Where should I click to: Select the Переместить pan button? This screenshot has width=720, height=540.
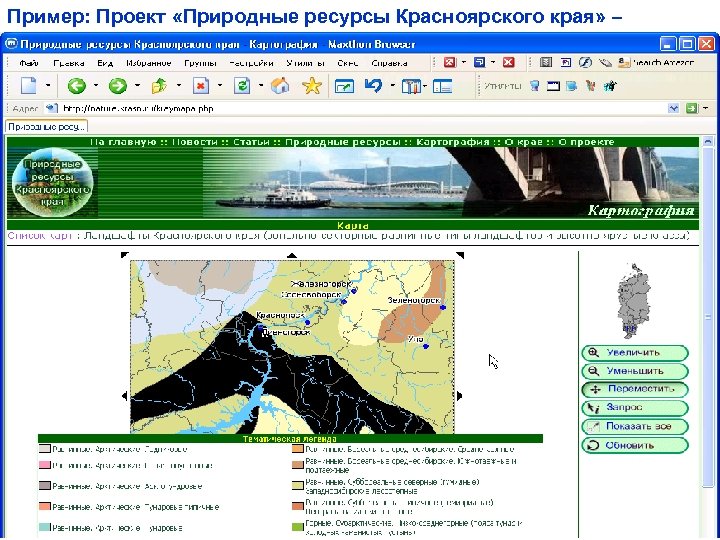pyautogui.click(x=635, y=389)
